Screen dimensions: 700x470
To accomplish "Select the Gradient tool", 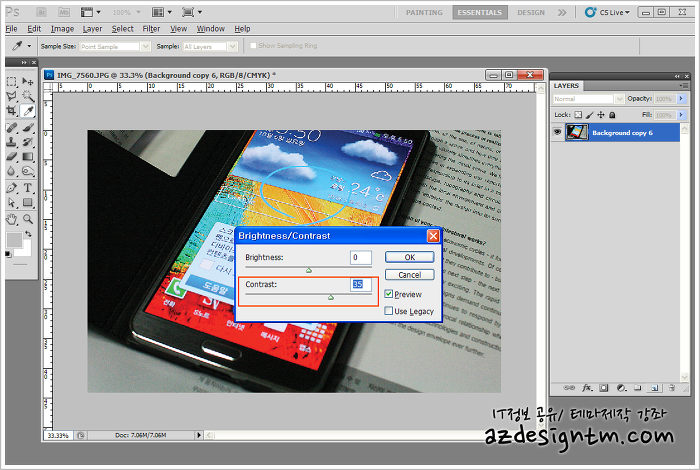I will tap(28, 156).
